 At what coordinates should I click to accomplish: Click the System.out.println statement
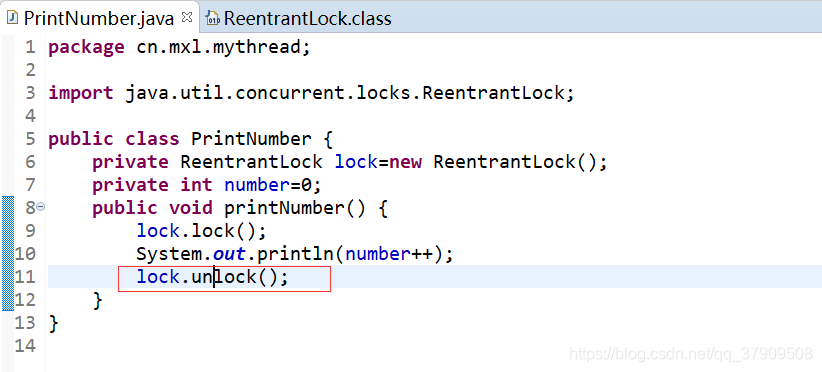click(x=295, y=254)
